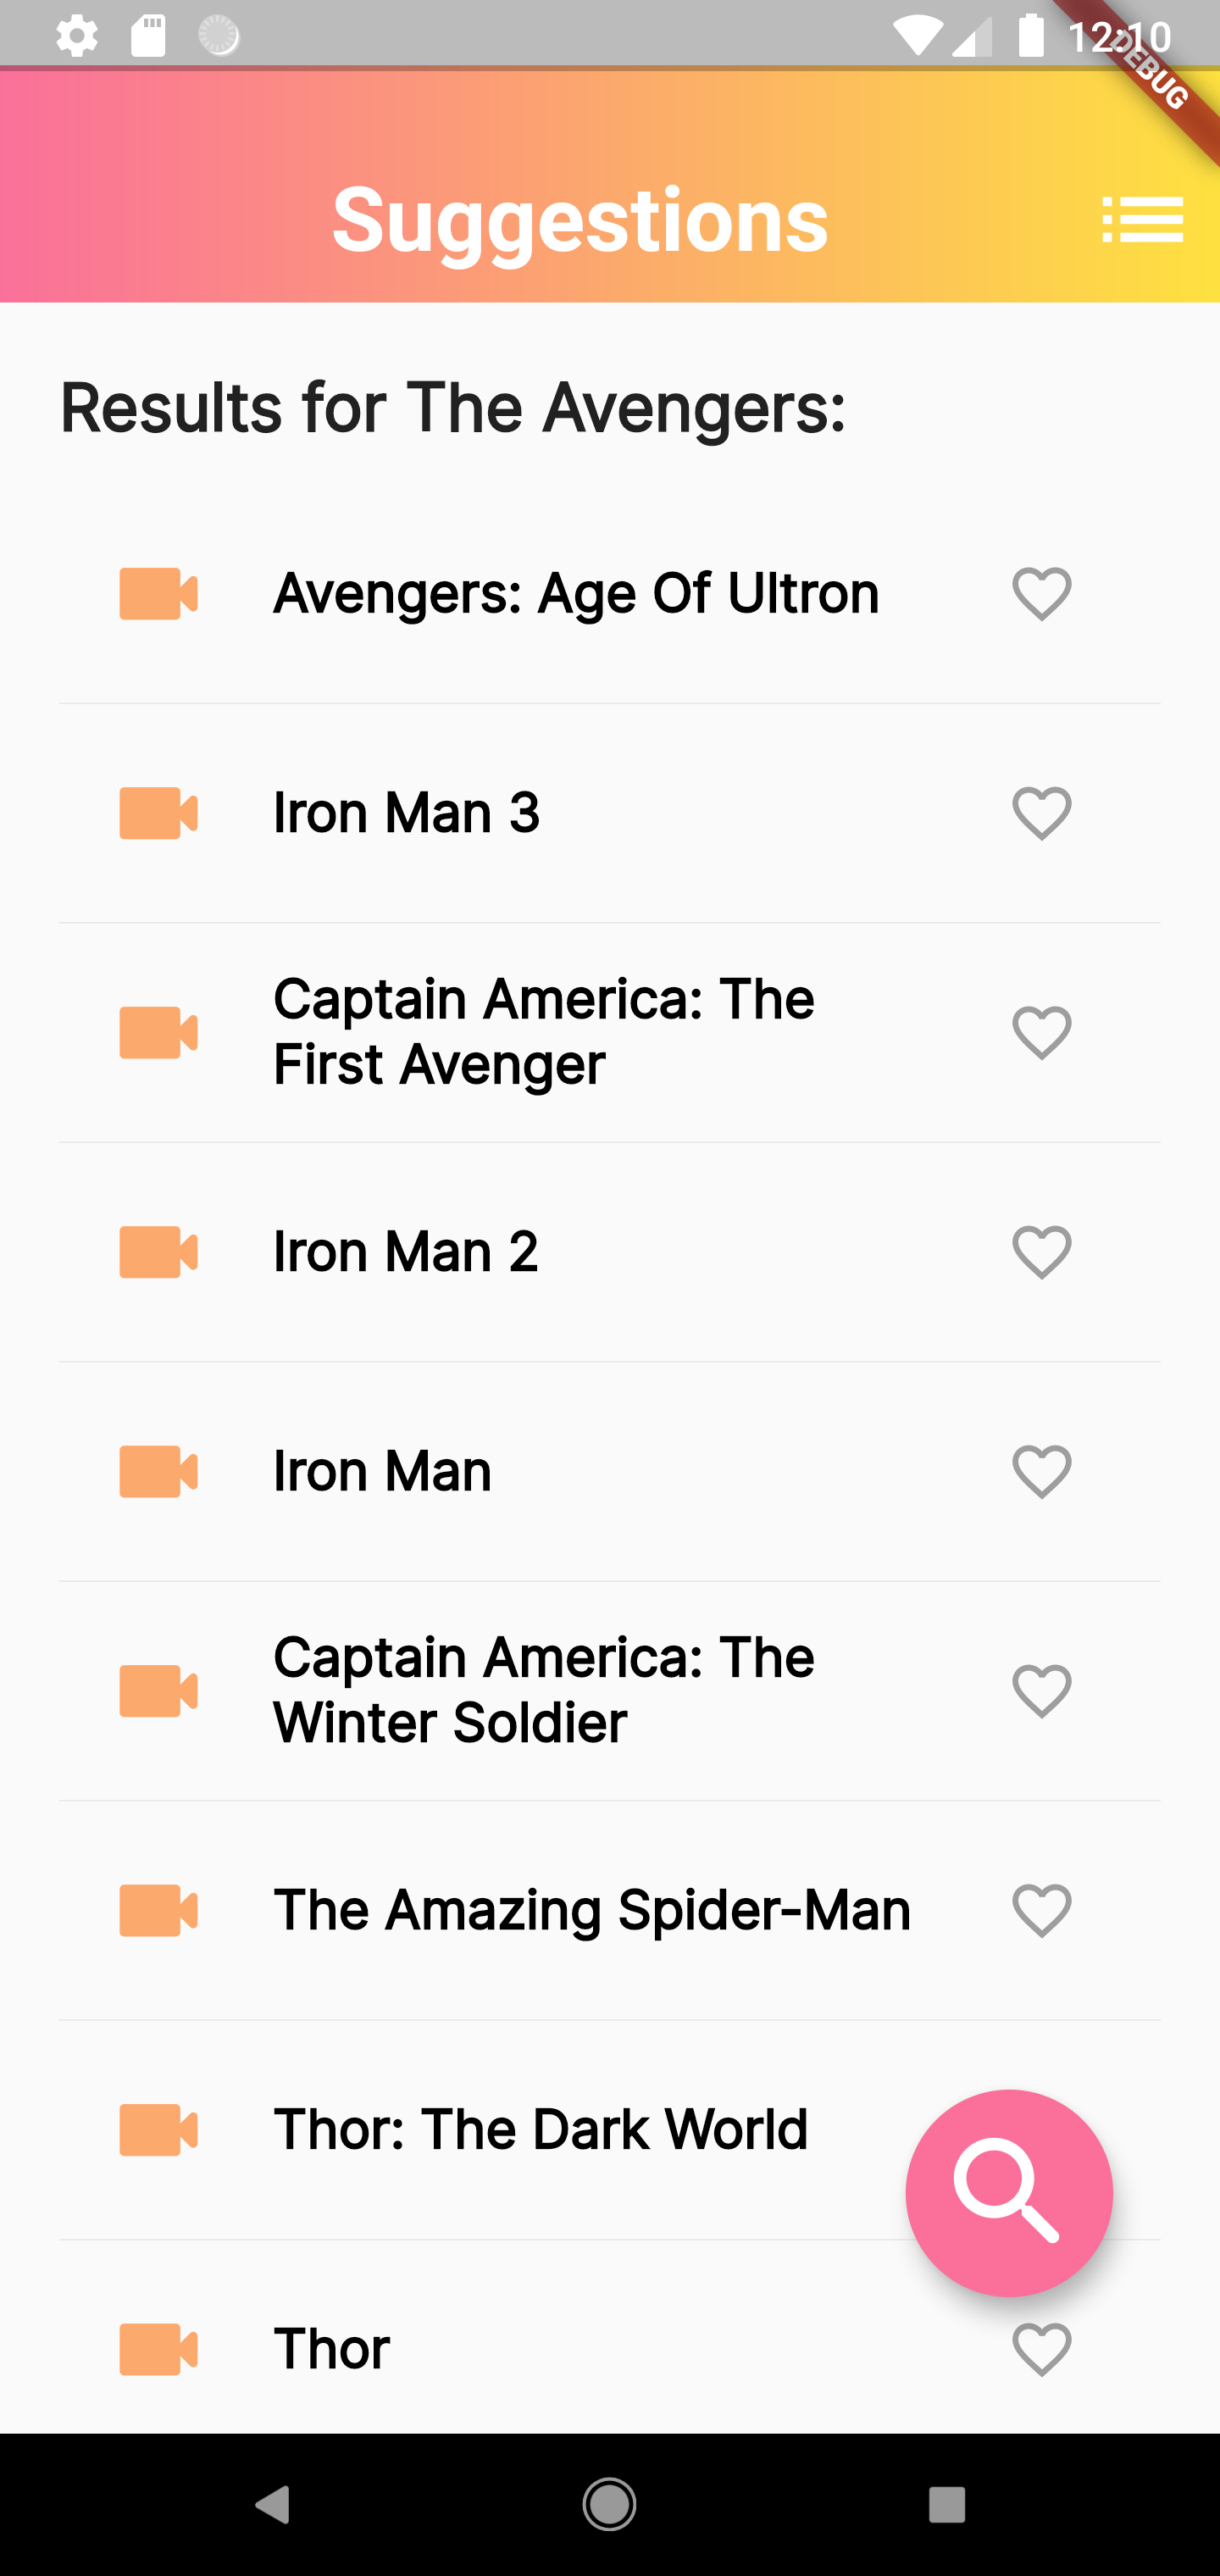Select the Thor: The Dark World title
Screen dimensions: 1220x2576
540,2129
